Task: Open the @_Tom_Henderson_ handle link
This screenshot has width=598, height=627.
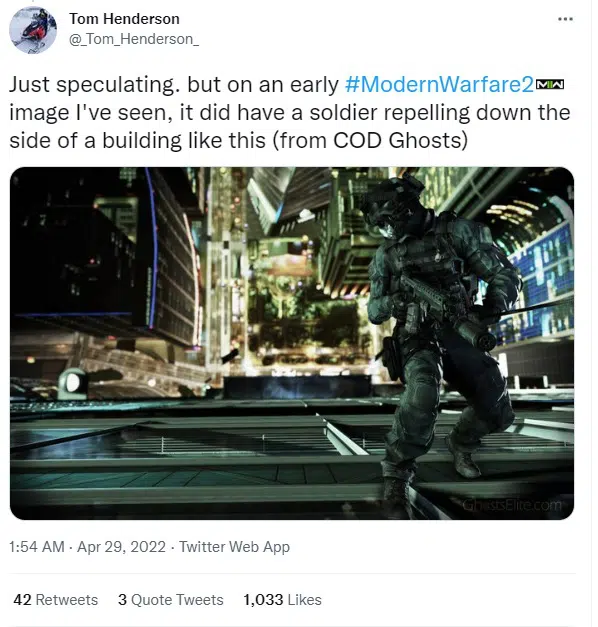Action: click(134, 39)
